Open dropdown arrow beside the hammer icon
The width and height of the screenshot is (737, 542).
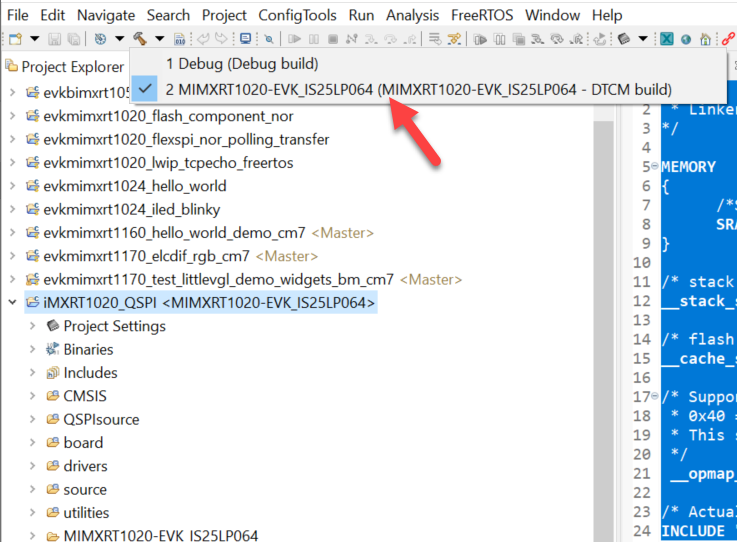pos(159,39)
